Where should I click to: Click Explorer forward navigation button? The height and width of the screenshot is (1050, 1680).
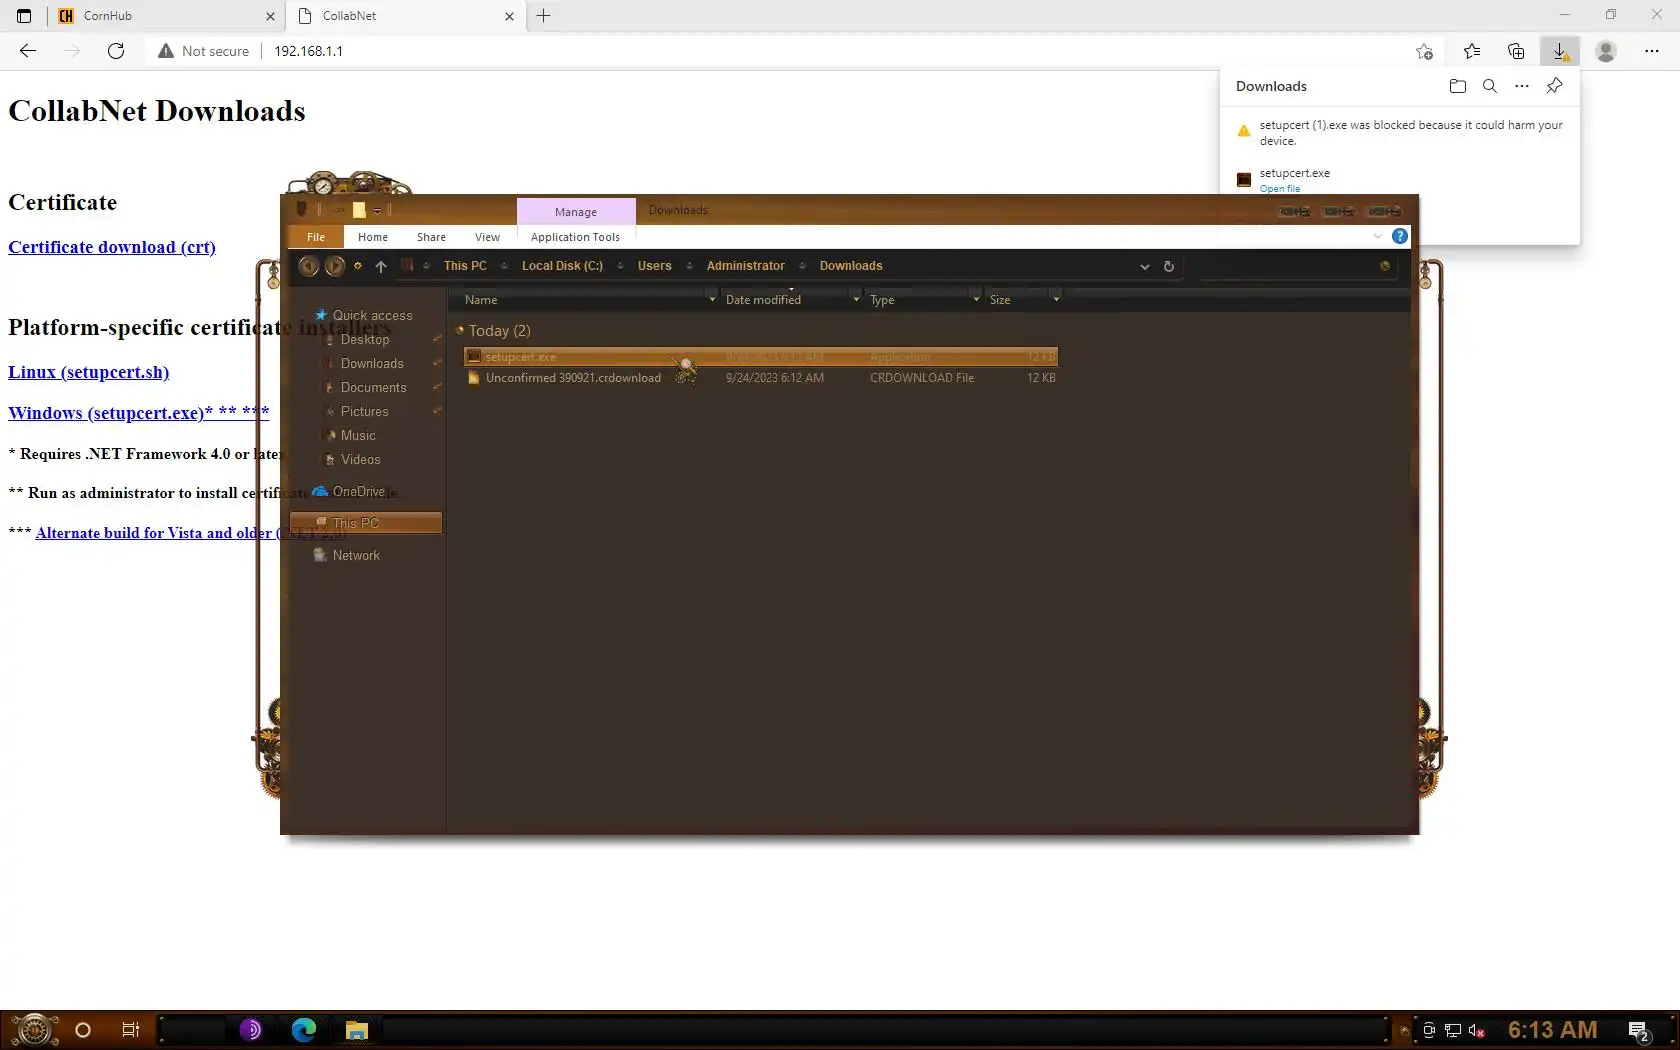[x=334, y=266]
